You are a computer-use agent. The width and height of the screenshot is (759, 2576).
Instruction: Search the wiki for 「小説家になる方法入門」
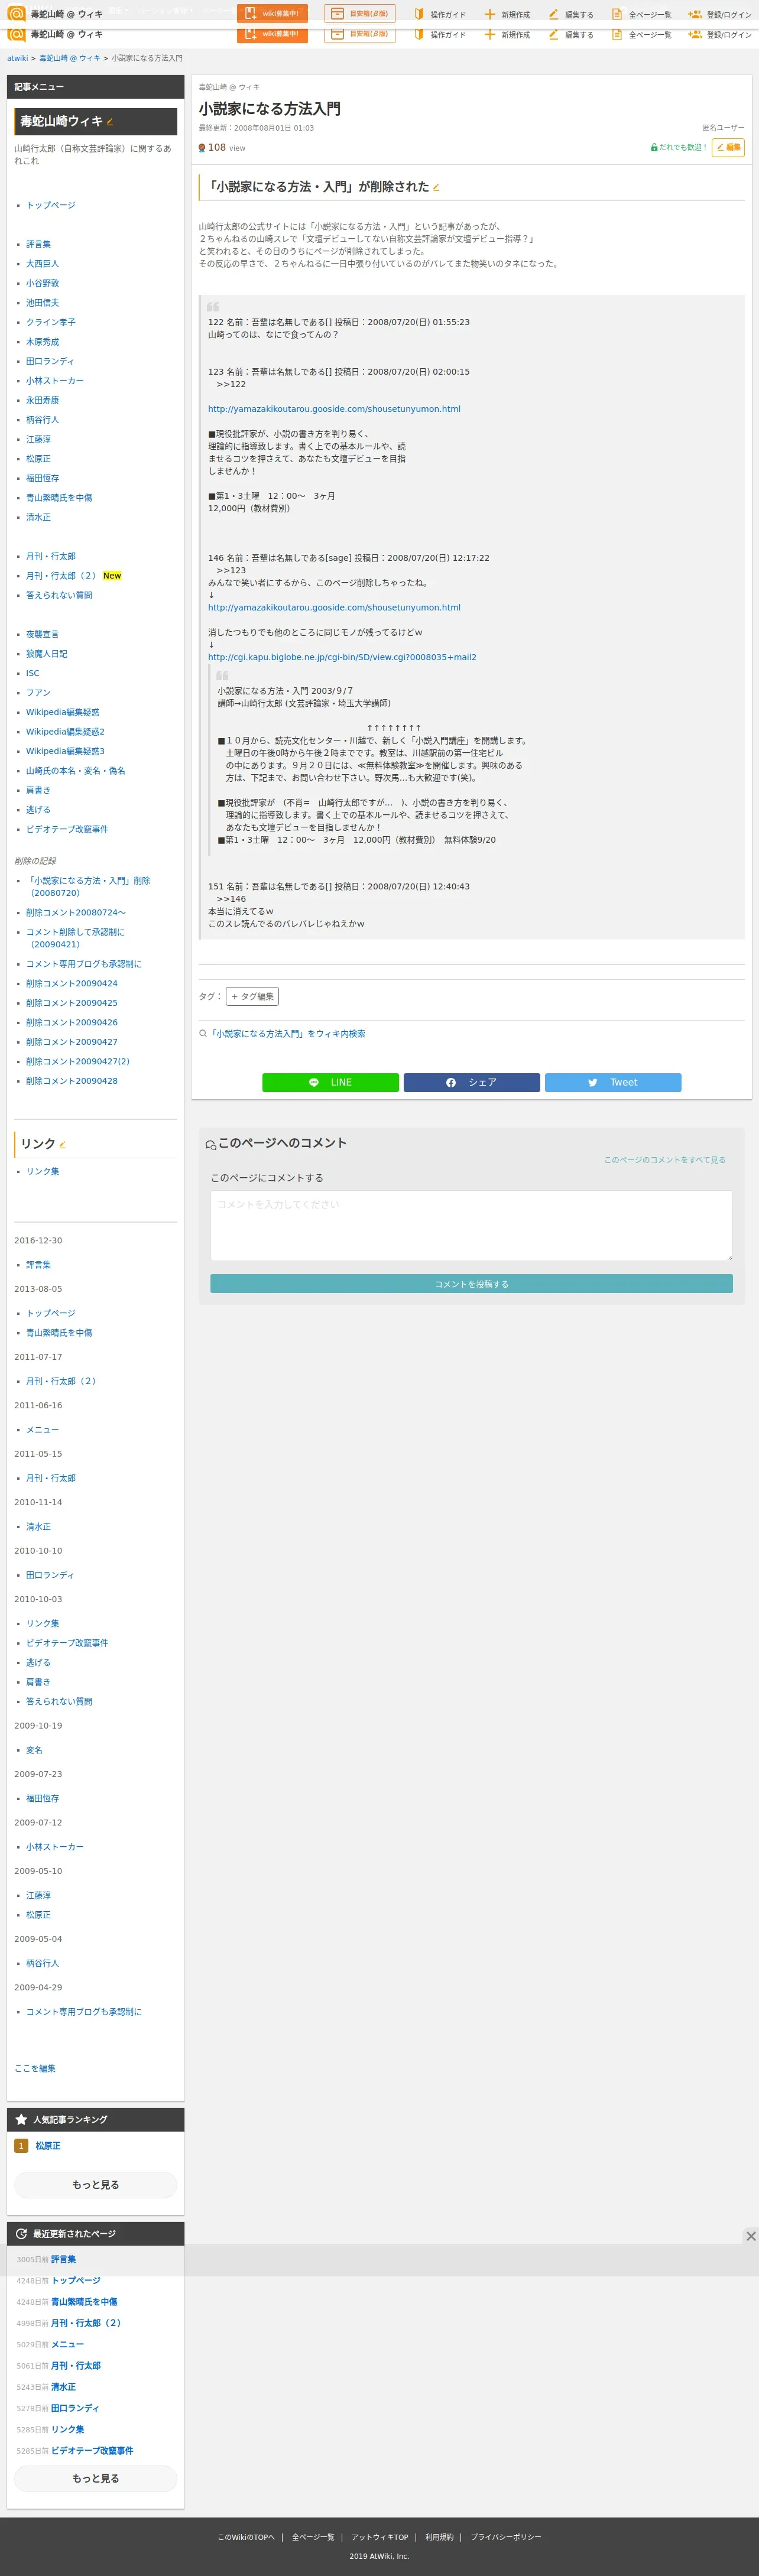tap(286, 1033)
